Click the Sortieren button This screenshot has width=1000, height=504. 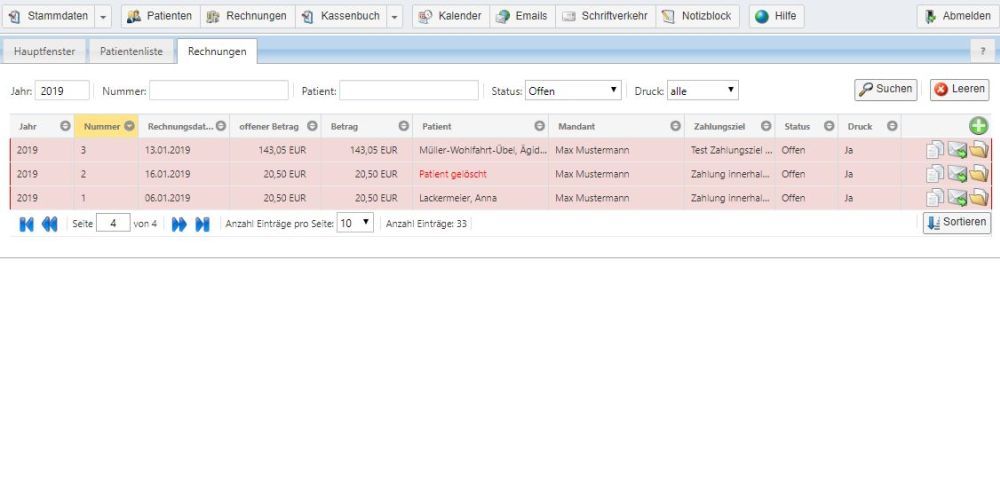tap(957, 223)
